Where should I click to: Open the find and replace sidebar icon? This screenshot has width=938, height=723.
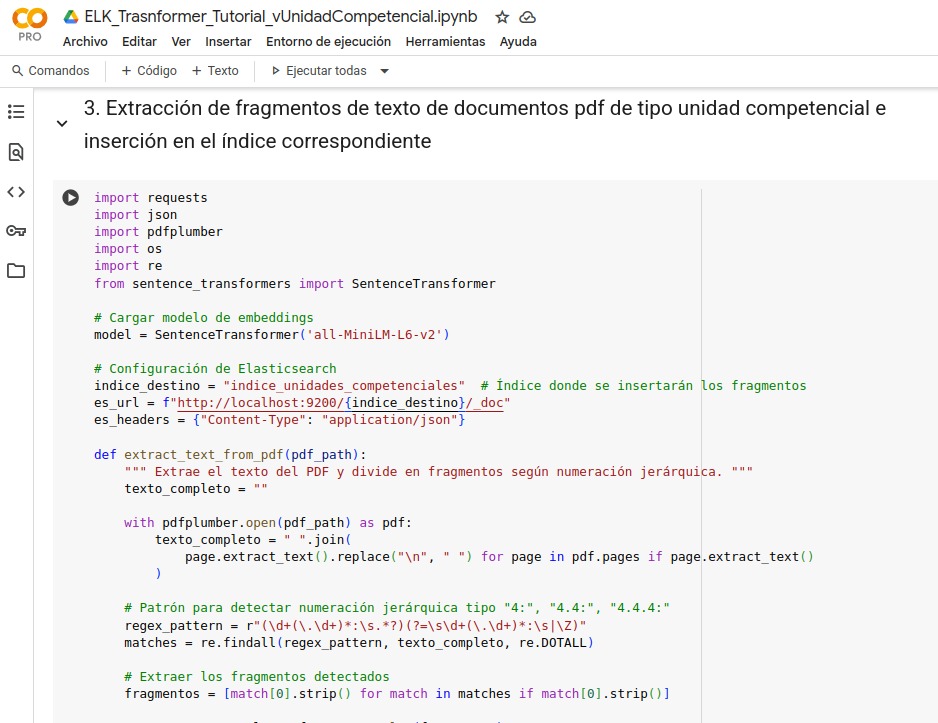pos(16,152)
